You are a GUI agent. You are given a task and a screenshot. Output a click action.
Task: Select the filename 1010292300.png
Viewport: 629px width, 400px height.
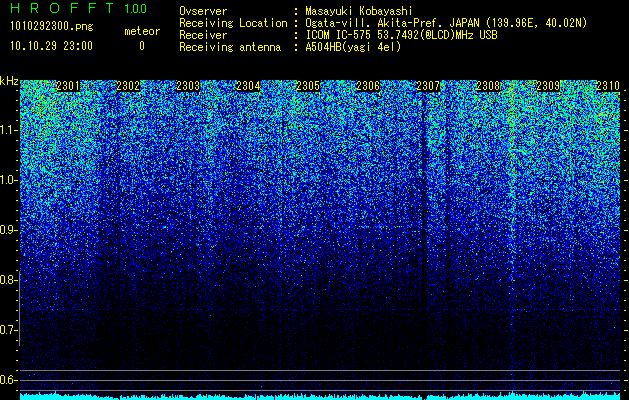click(x=52, y=27)
